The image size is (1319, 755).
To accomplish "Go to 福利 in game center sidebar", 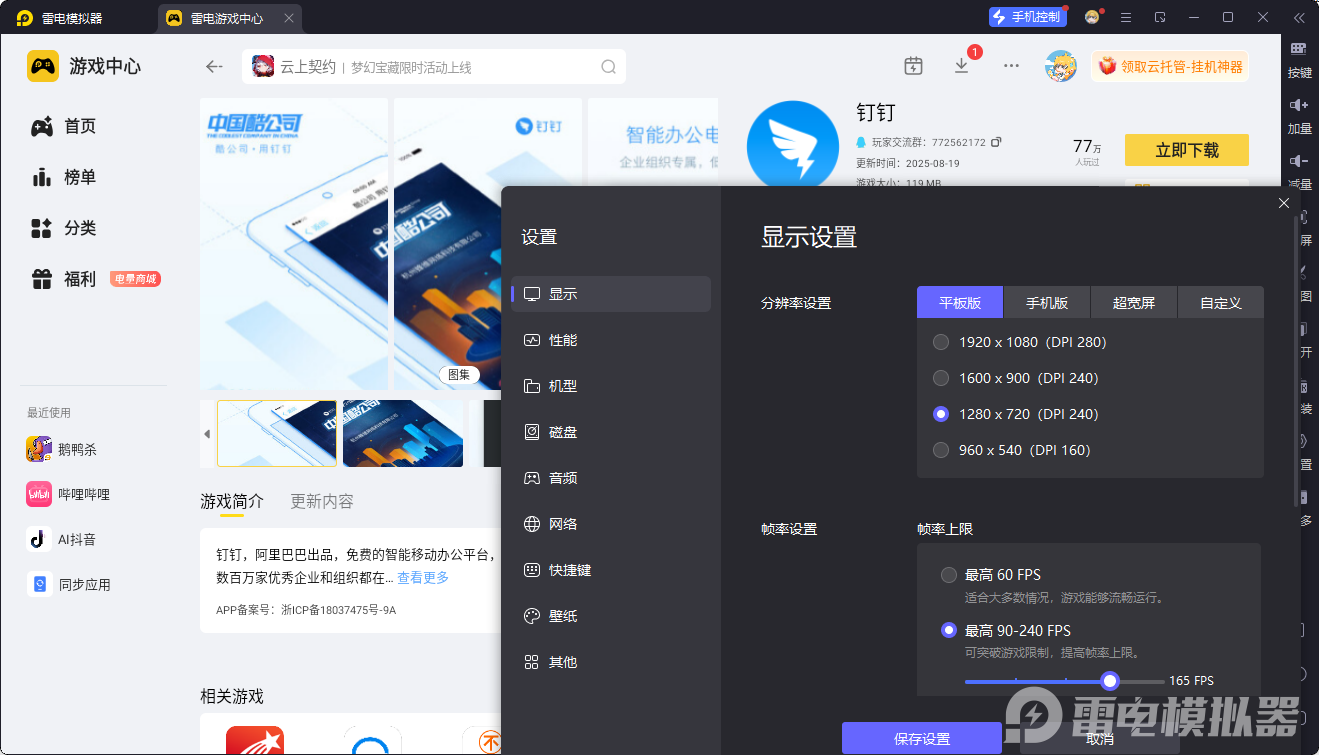I will [x=64, y=279].
